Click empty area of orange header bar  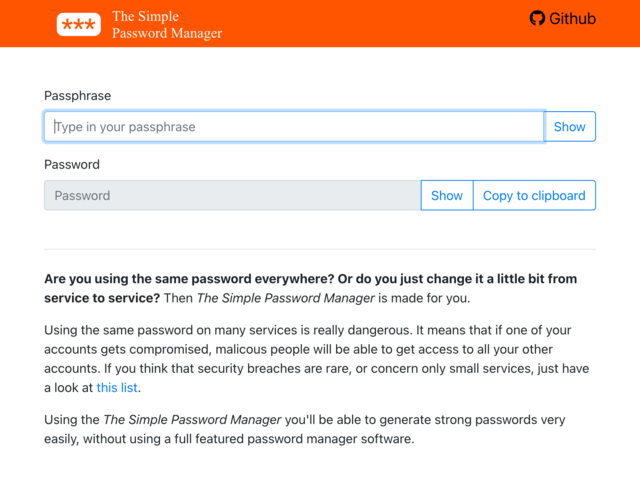367,24
